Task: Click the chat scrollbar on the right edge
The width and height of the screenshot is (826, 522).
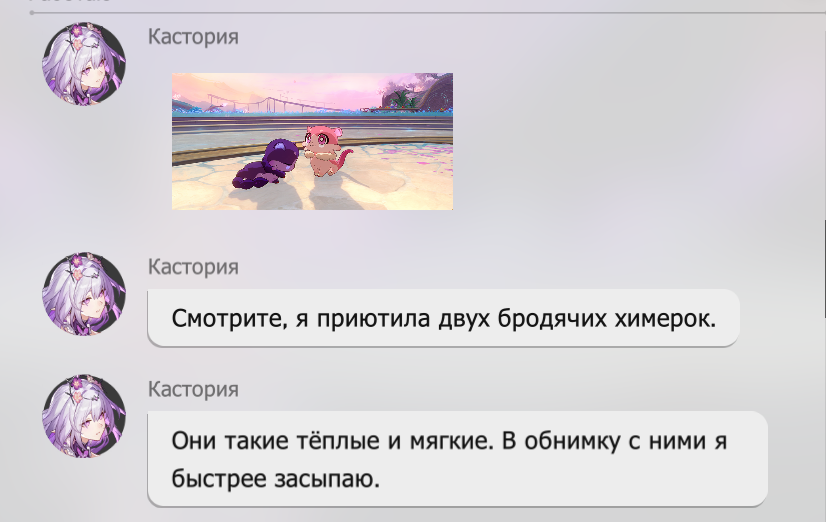Action: click(824, 269)
